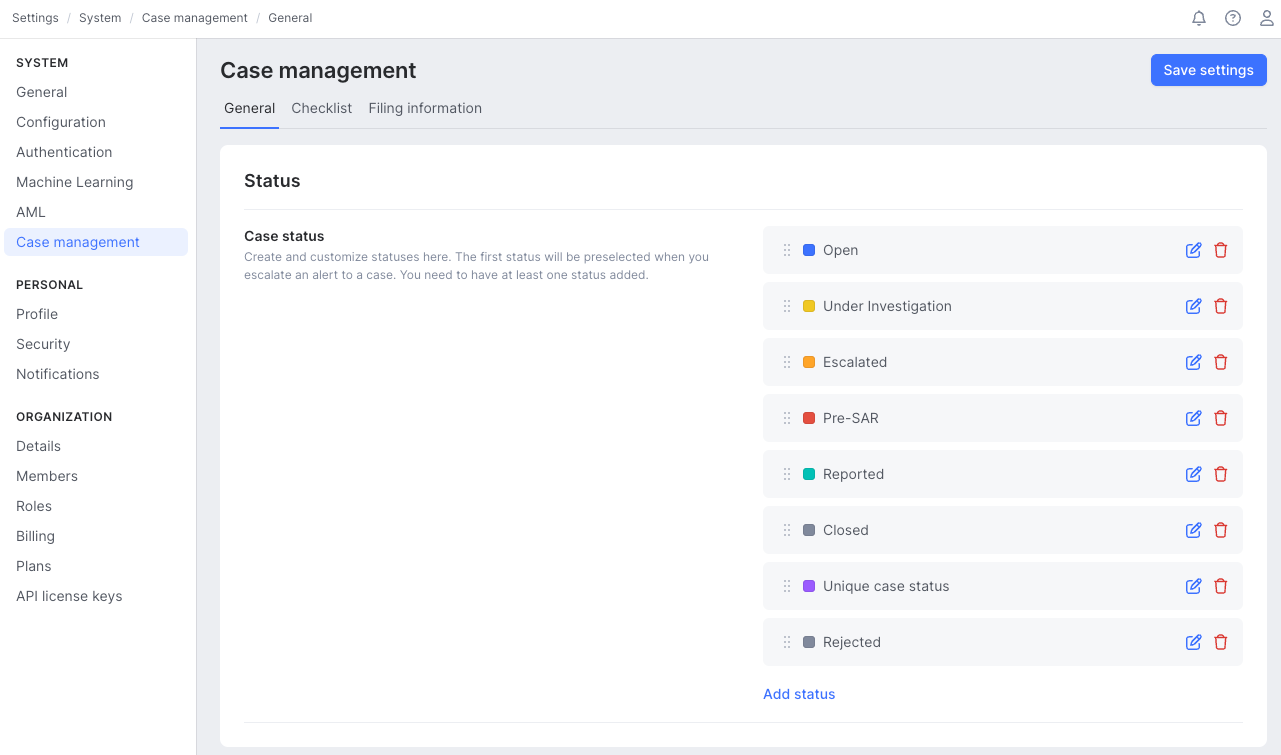
Task: Edit the Reported status
Action: 1193,474
